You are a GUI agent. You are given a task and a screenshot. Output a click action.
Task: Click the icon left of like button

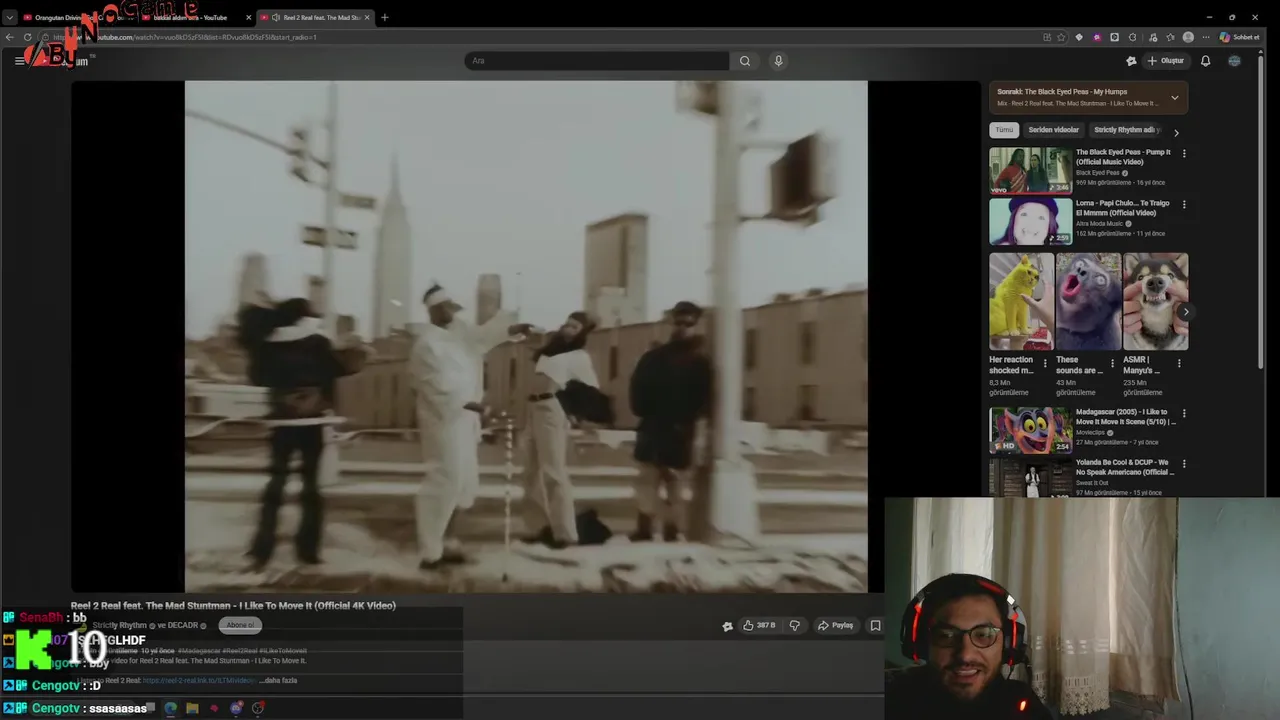tap(727, 626)
